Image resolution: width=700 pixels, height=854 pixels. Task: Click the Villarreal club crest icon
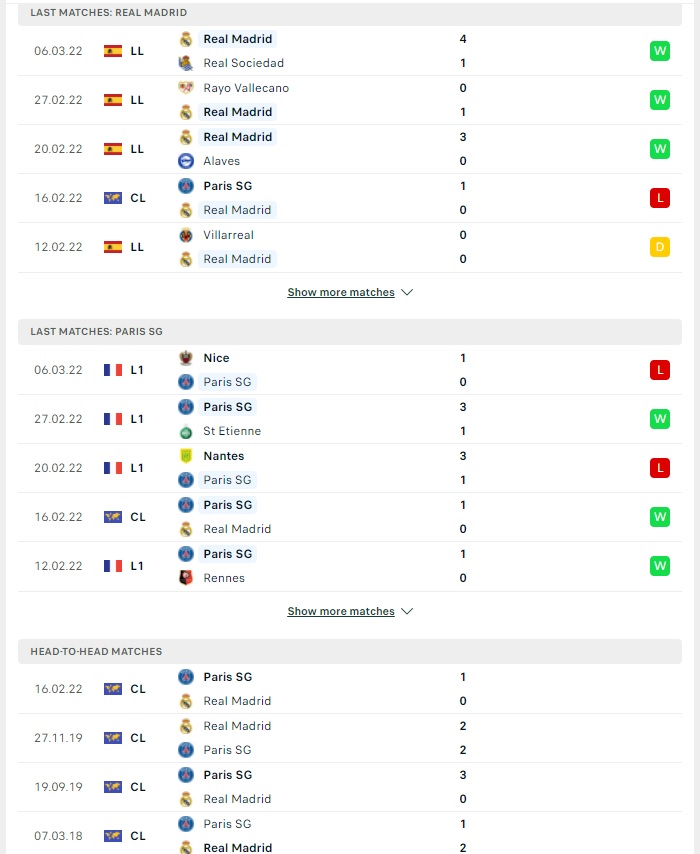tap(186, 235)
